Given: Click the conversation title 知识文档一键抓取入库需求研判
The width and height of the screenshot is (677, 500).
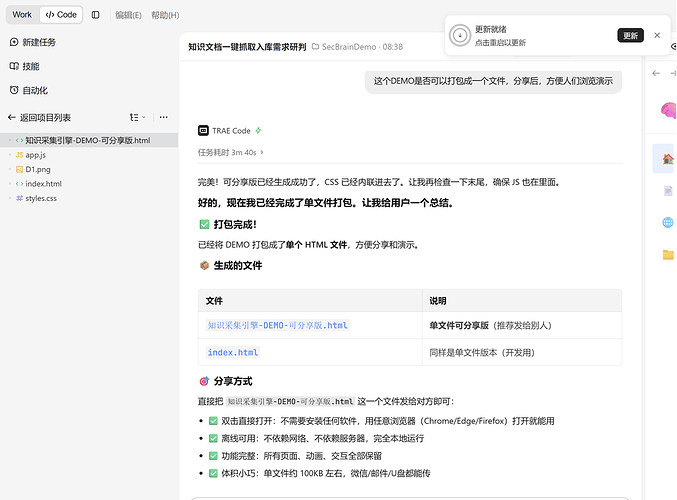Looking at the screenshot, I should coord(247,47).
